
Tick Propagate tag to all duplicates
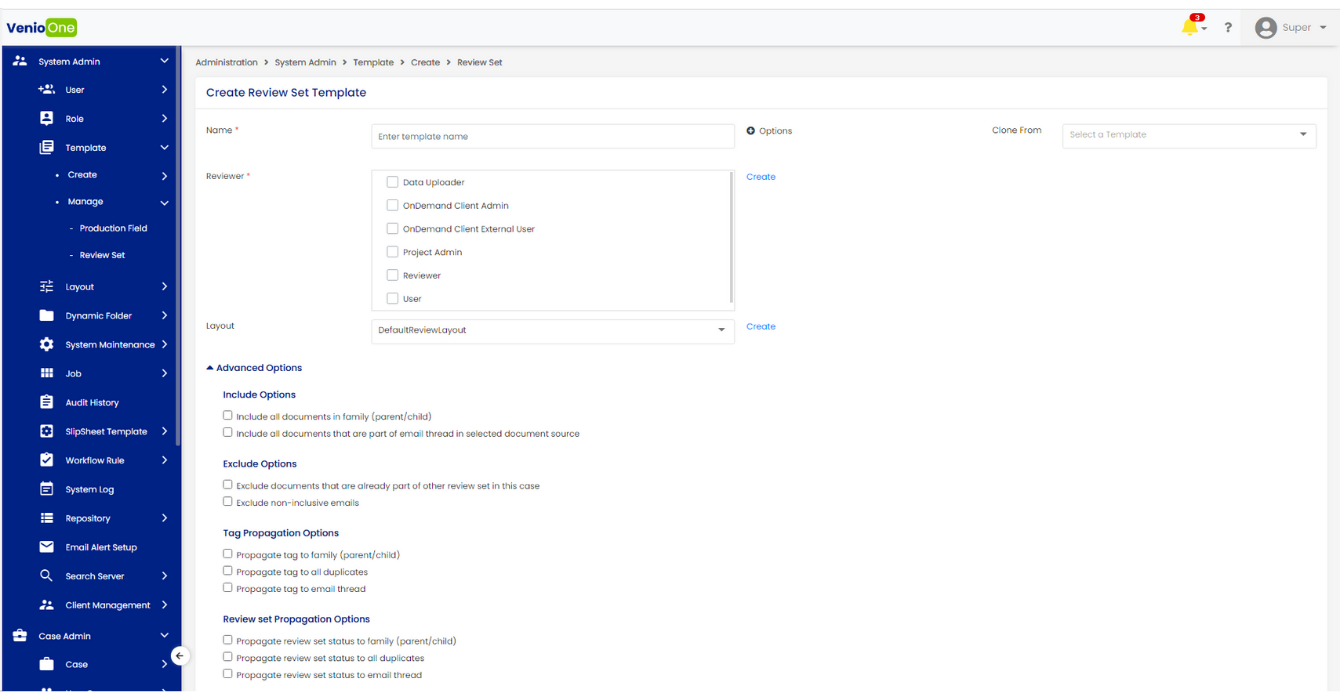(x=228, y=571)
